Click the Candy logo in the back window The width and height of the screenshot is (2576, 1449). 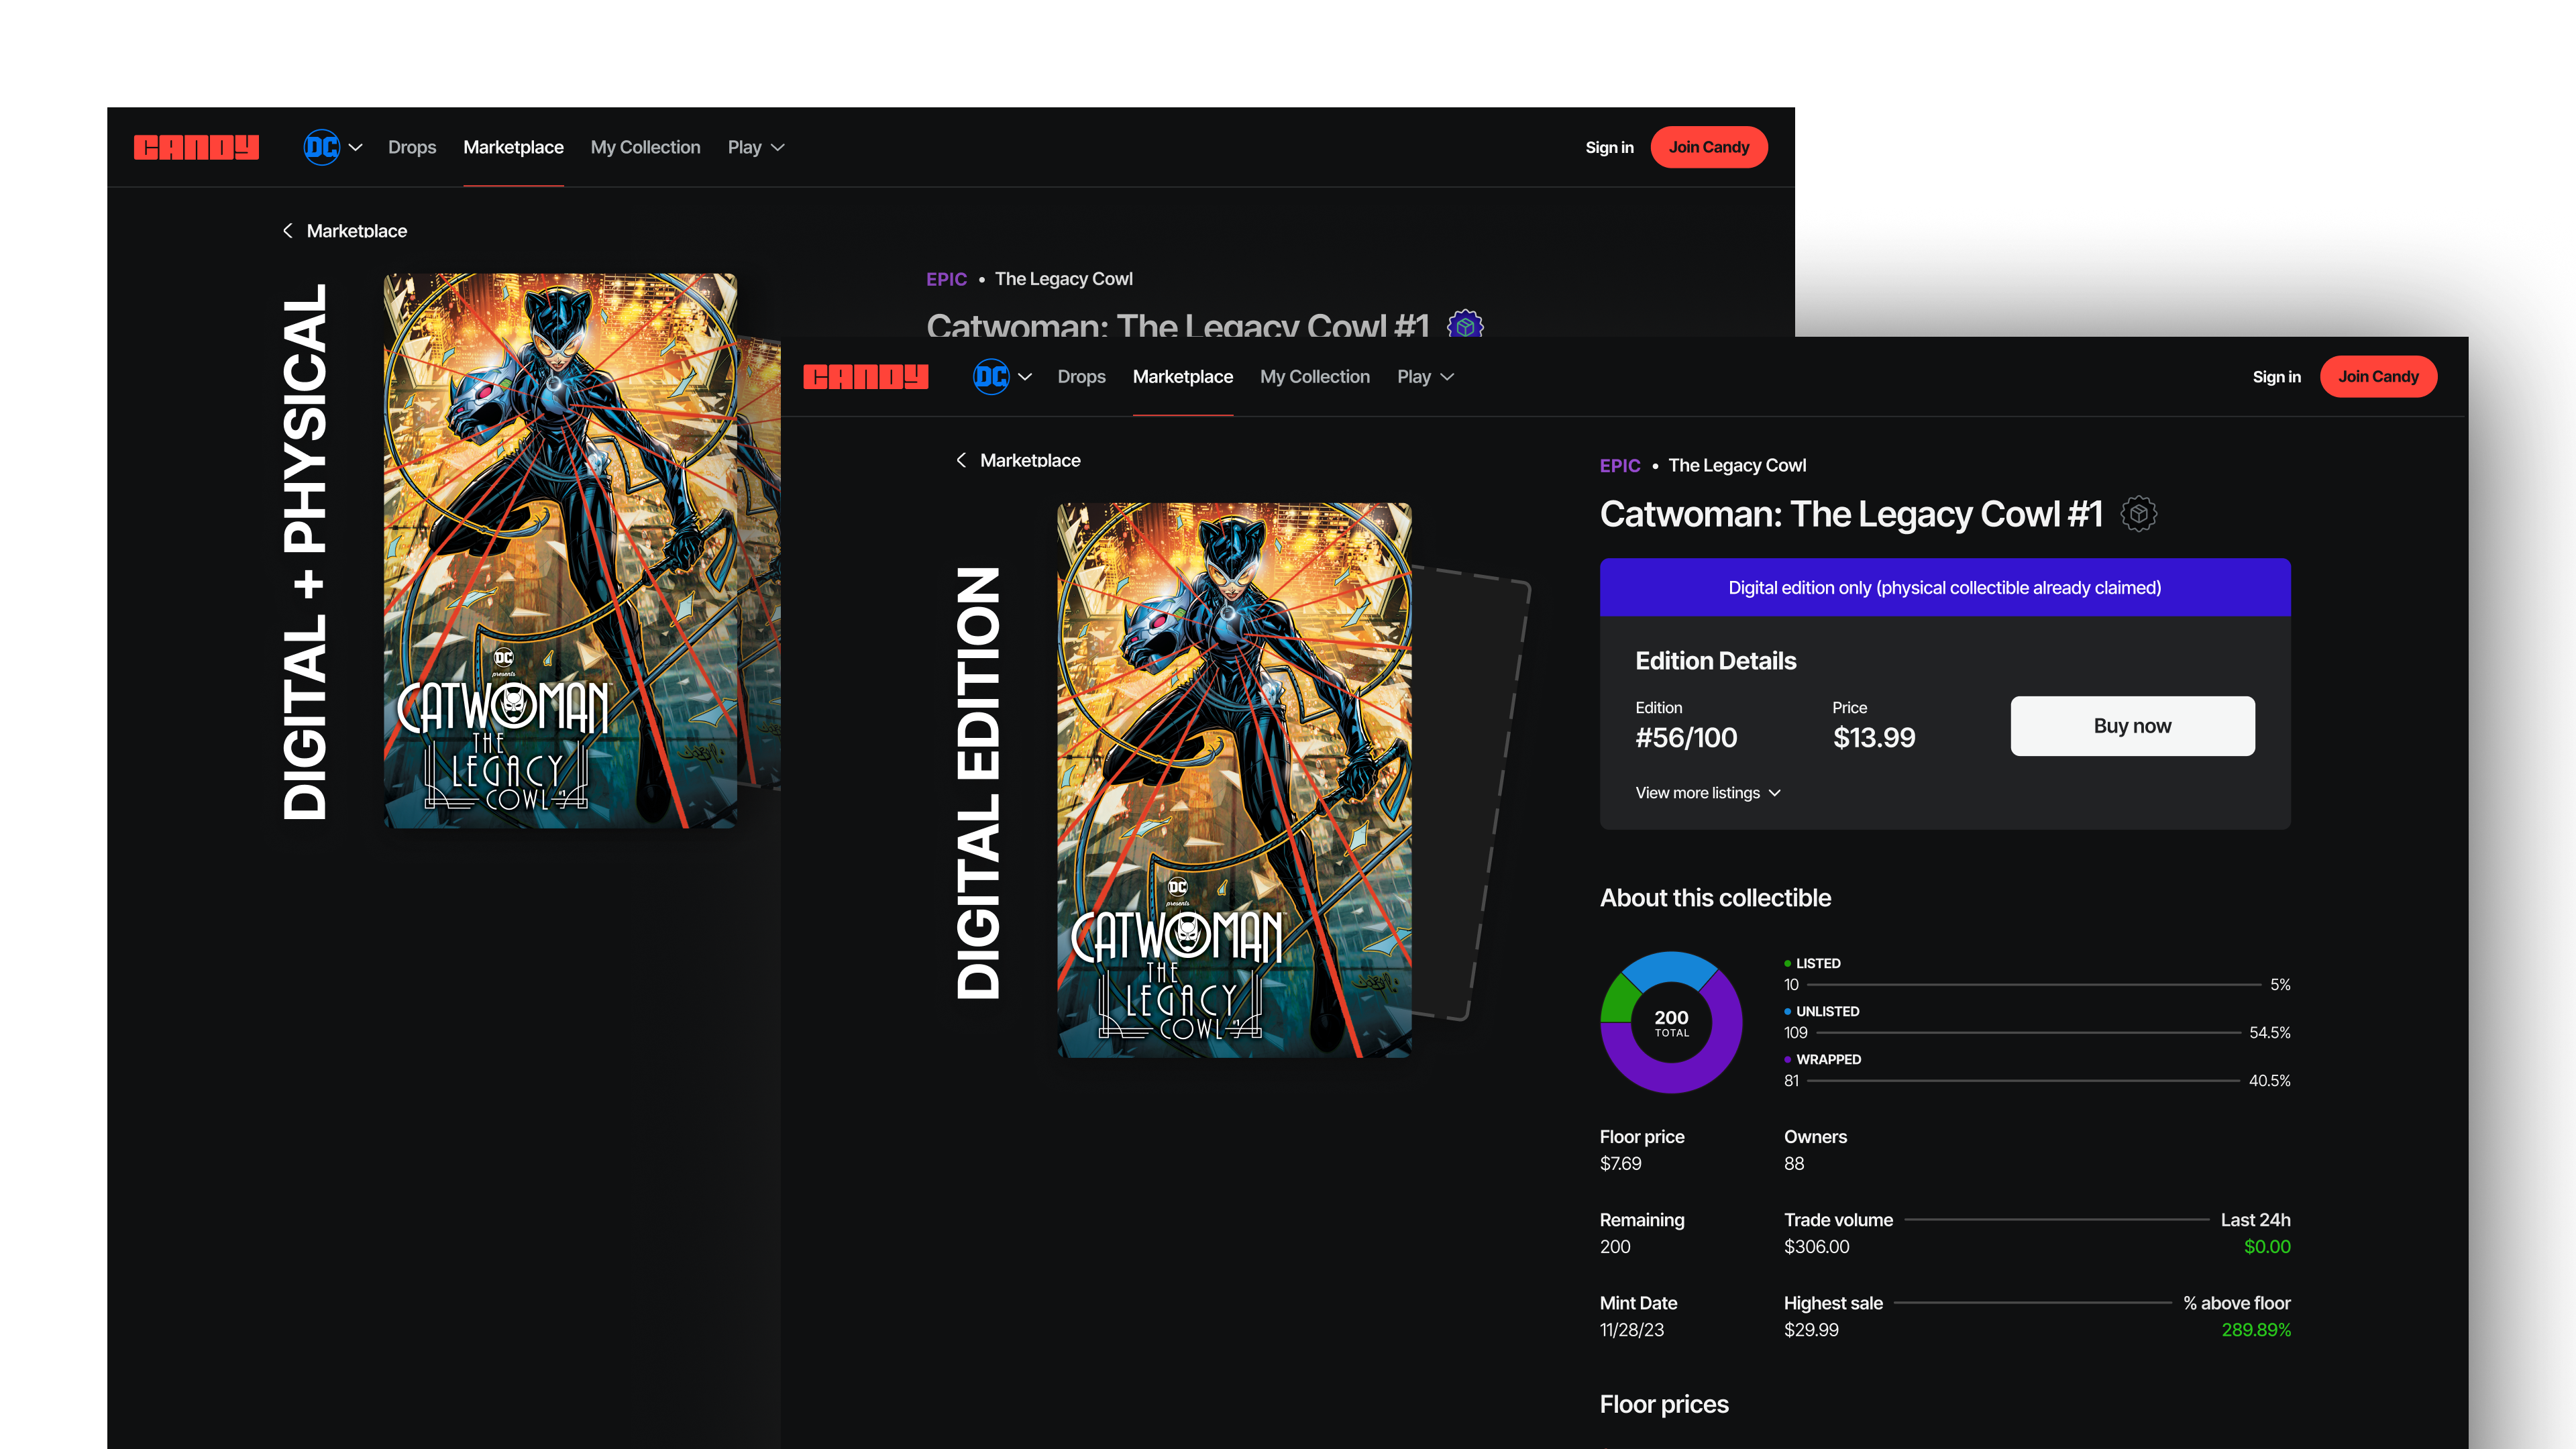point(196,148)
